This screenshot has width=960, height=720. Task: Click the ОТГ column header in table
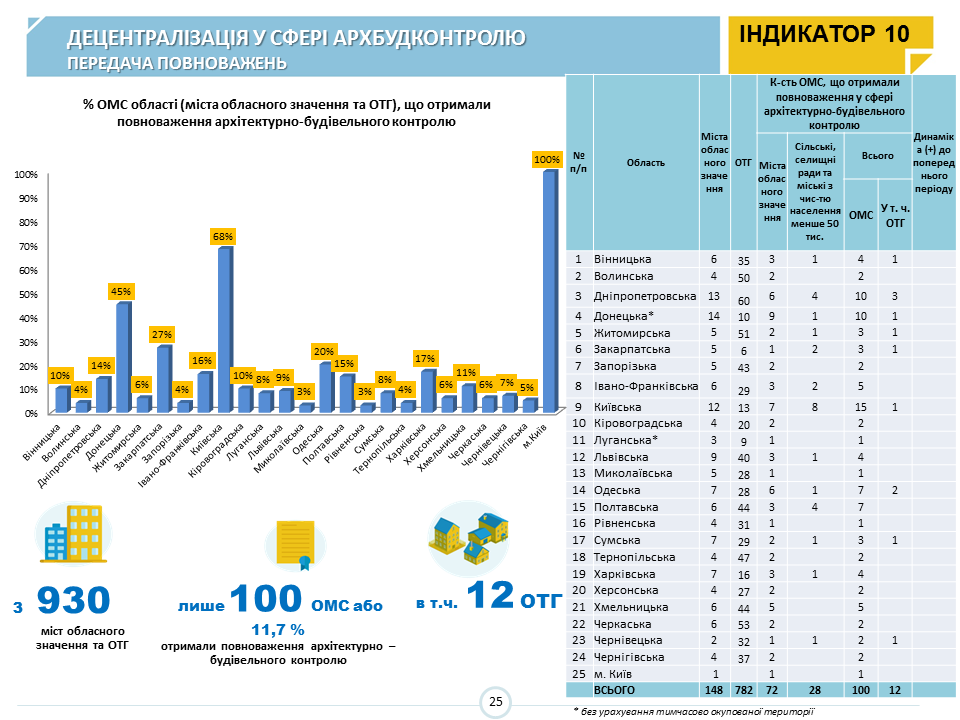(743, 161)
